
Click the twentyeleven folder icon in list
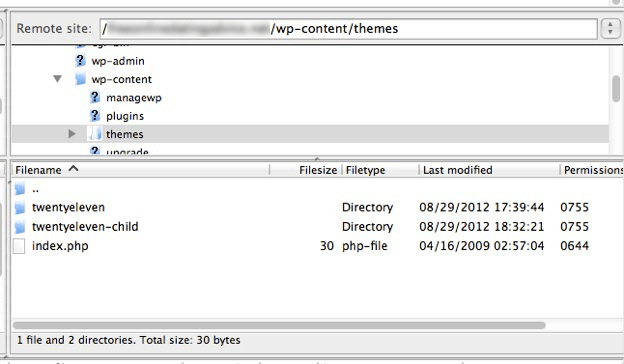[x=20, y=207]
